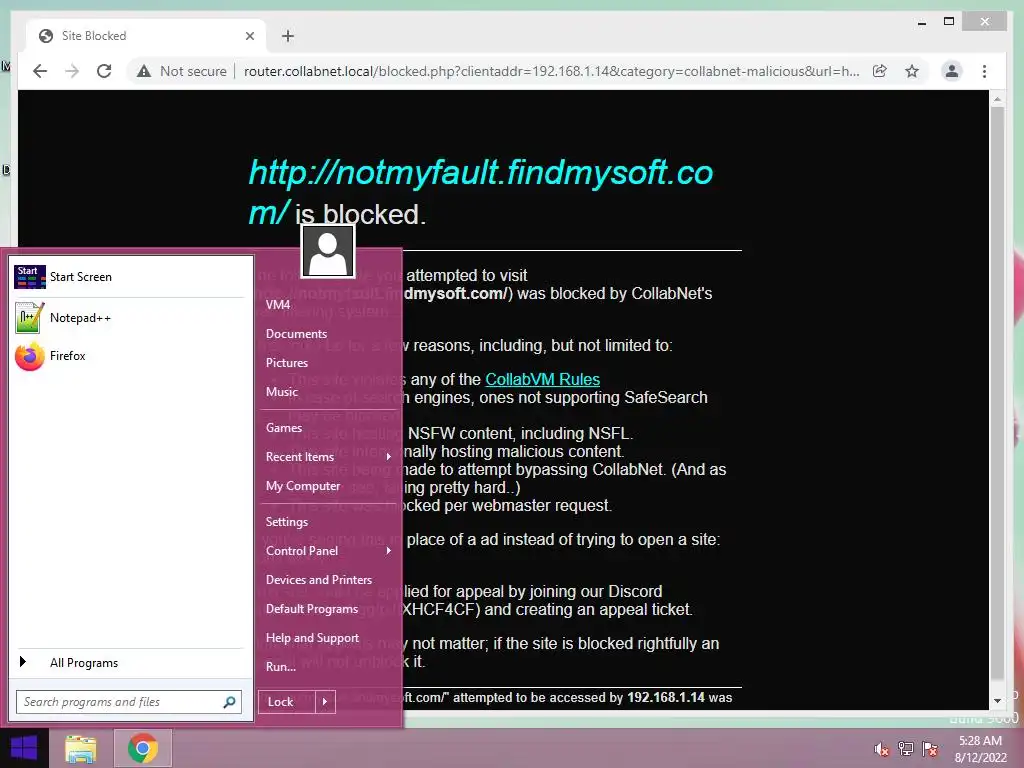
Task: Click the Not secure warning icon
Action: [144, 71]
